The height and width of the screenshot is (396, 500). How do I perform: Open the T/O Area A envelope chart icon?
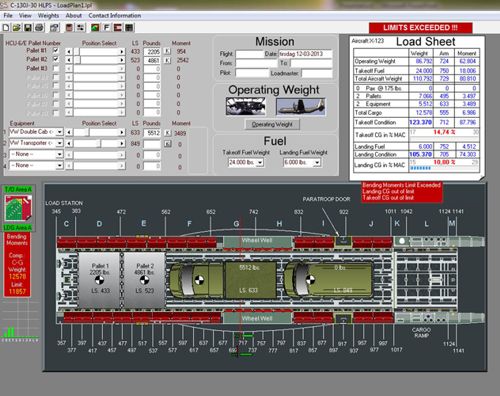point(18,208)
